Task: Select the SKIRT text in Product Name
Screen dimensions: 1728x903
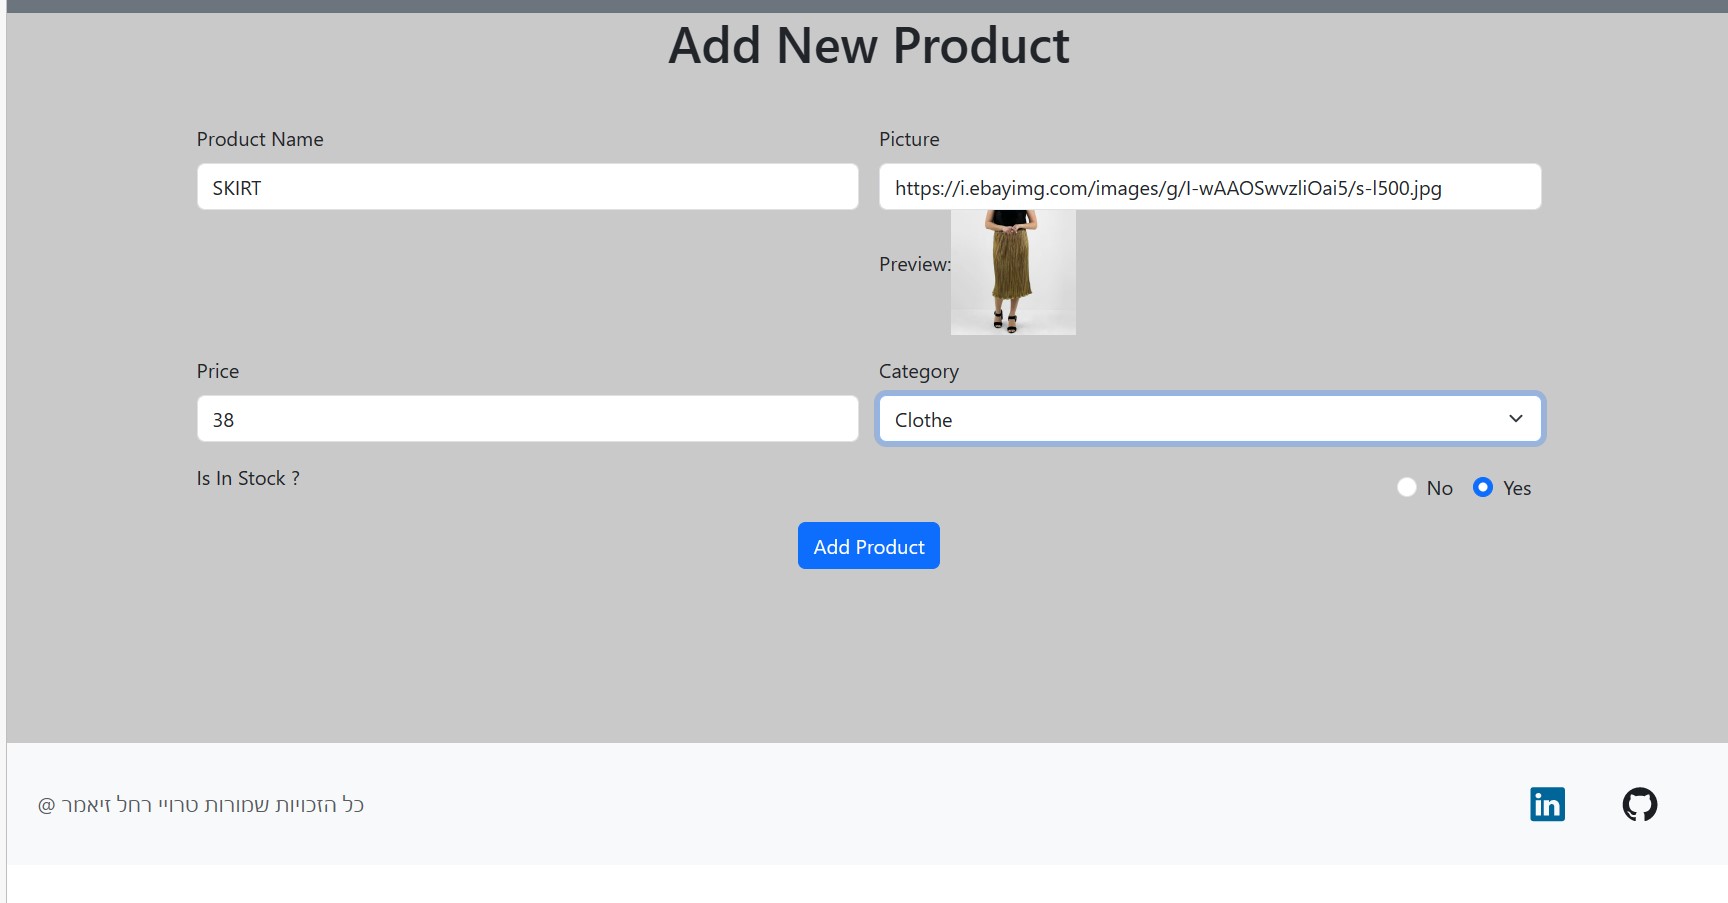Action: pos(236,187)
